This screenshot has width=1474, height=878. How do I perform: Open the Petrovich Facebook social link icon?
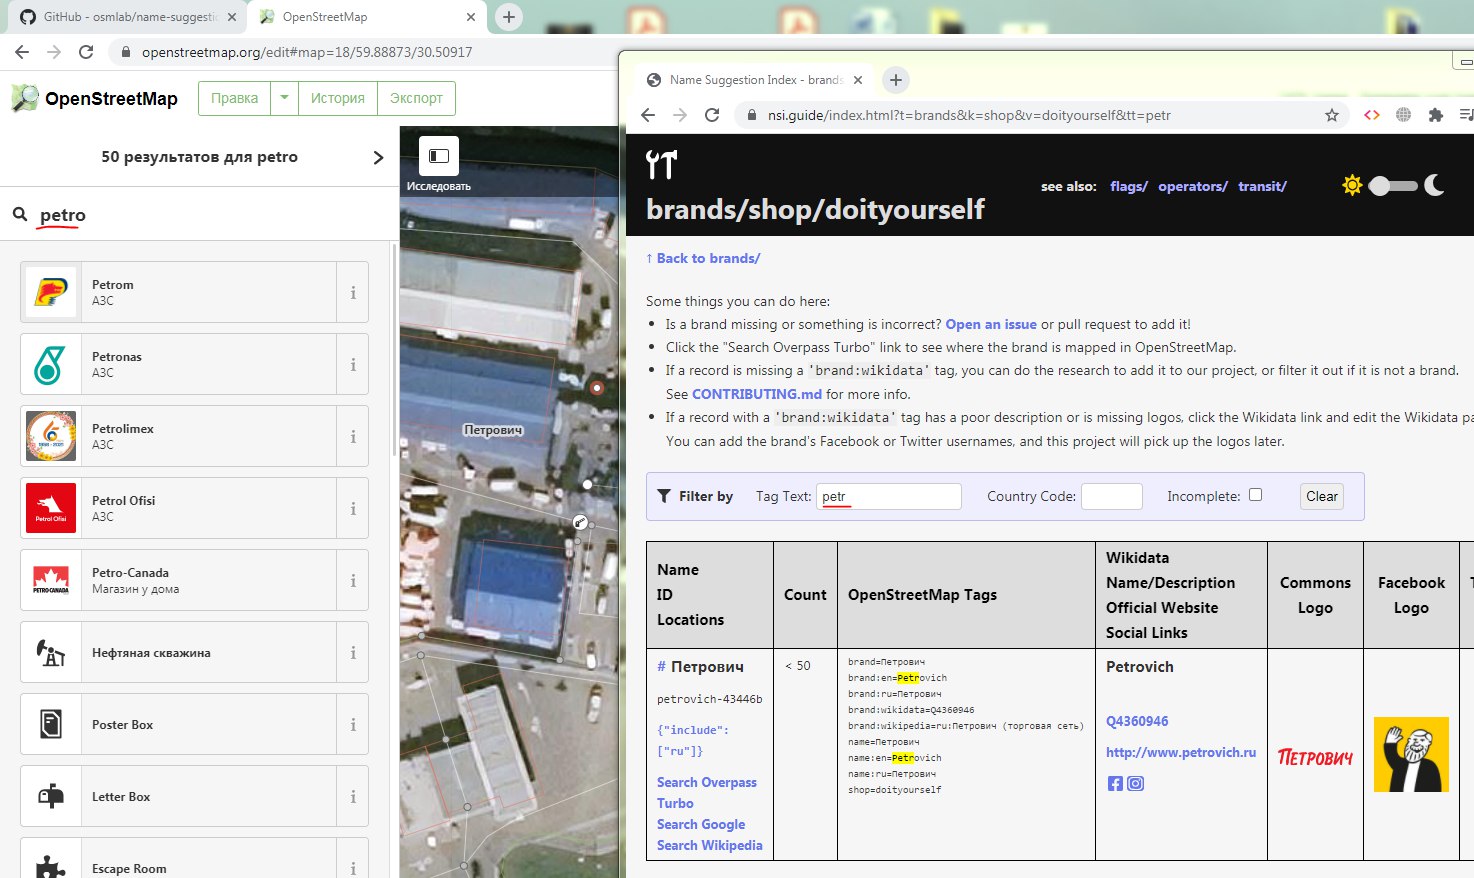click(x=1115, y=783)
